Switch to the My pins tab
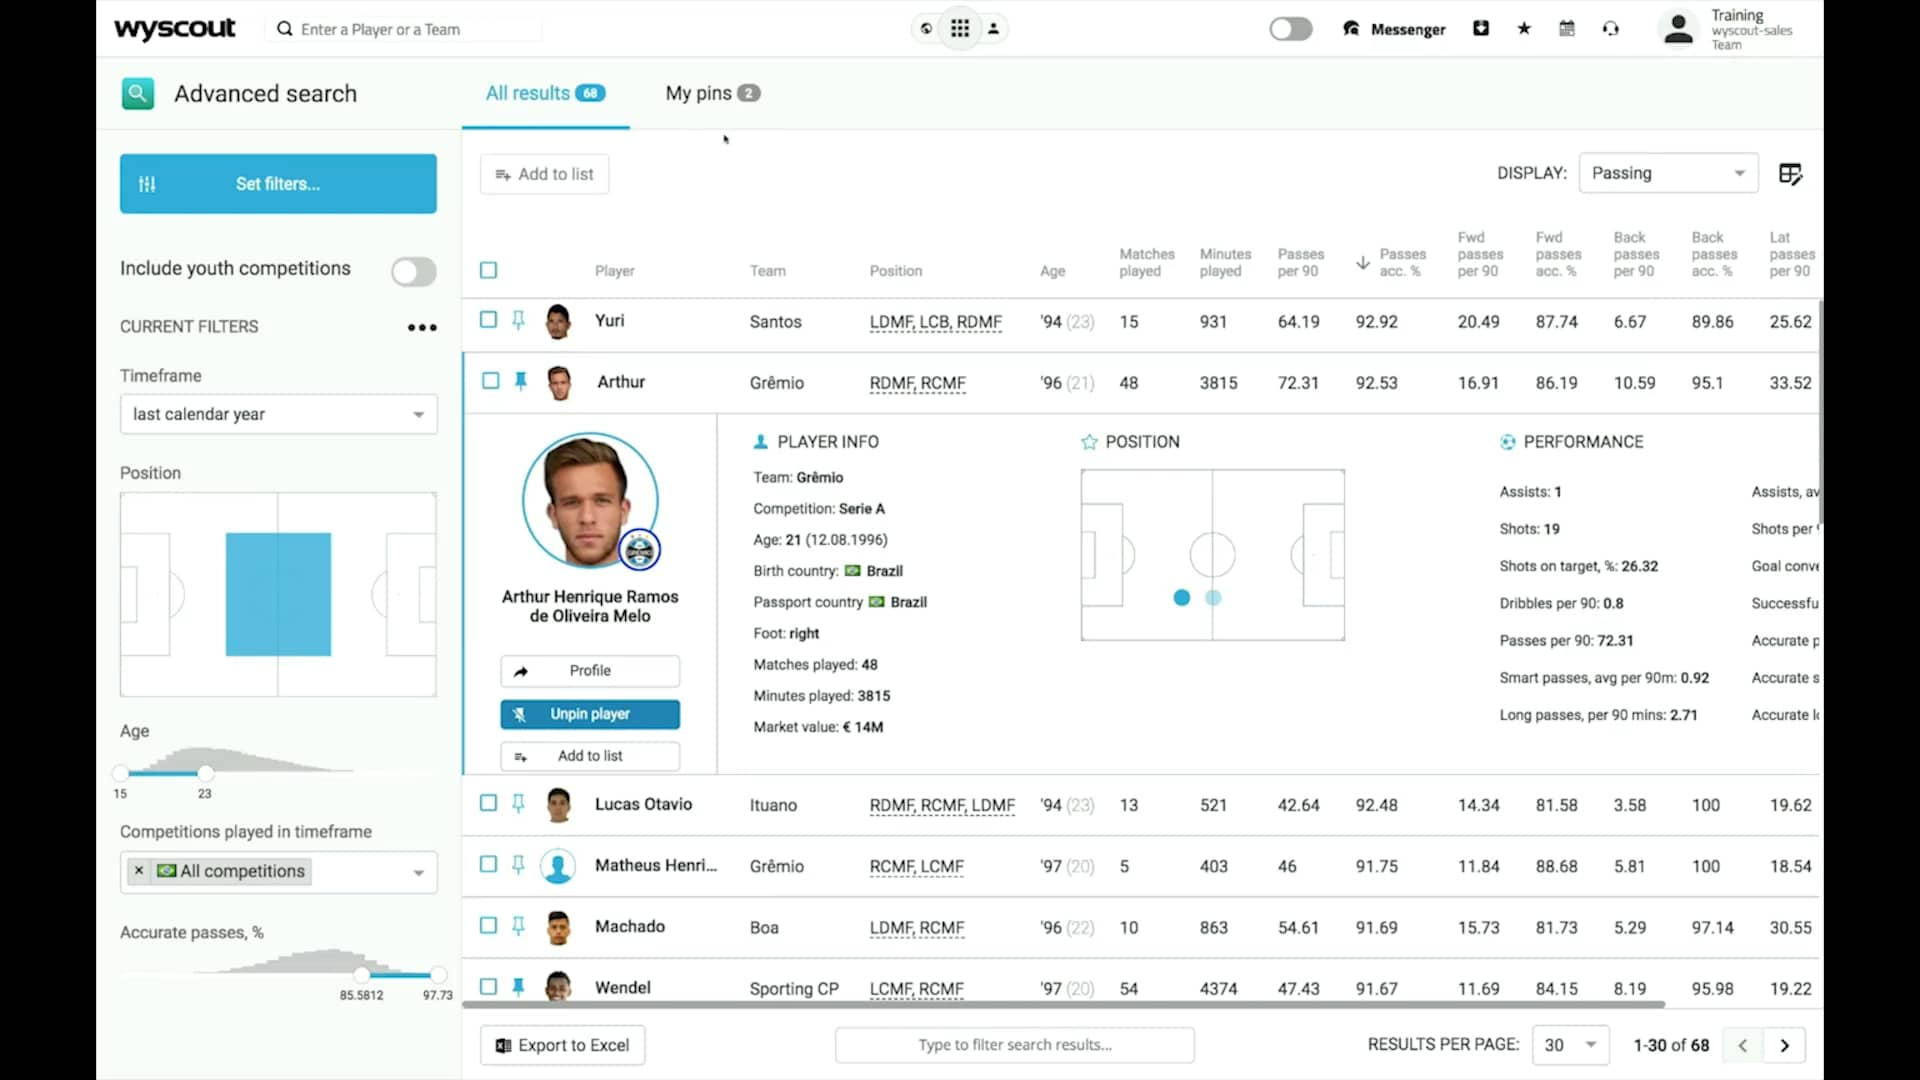 [x=711, y=93]
